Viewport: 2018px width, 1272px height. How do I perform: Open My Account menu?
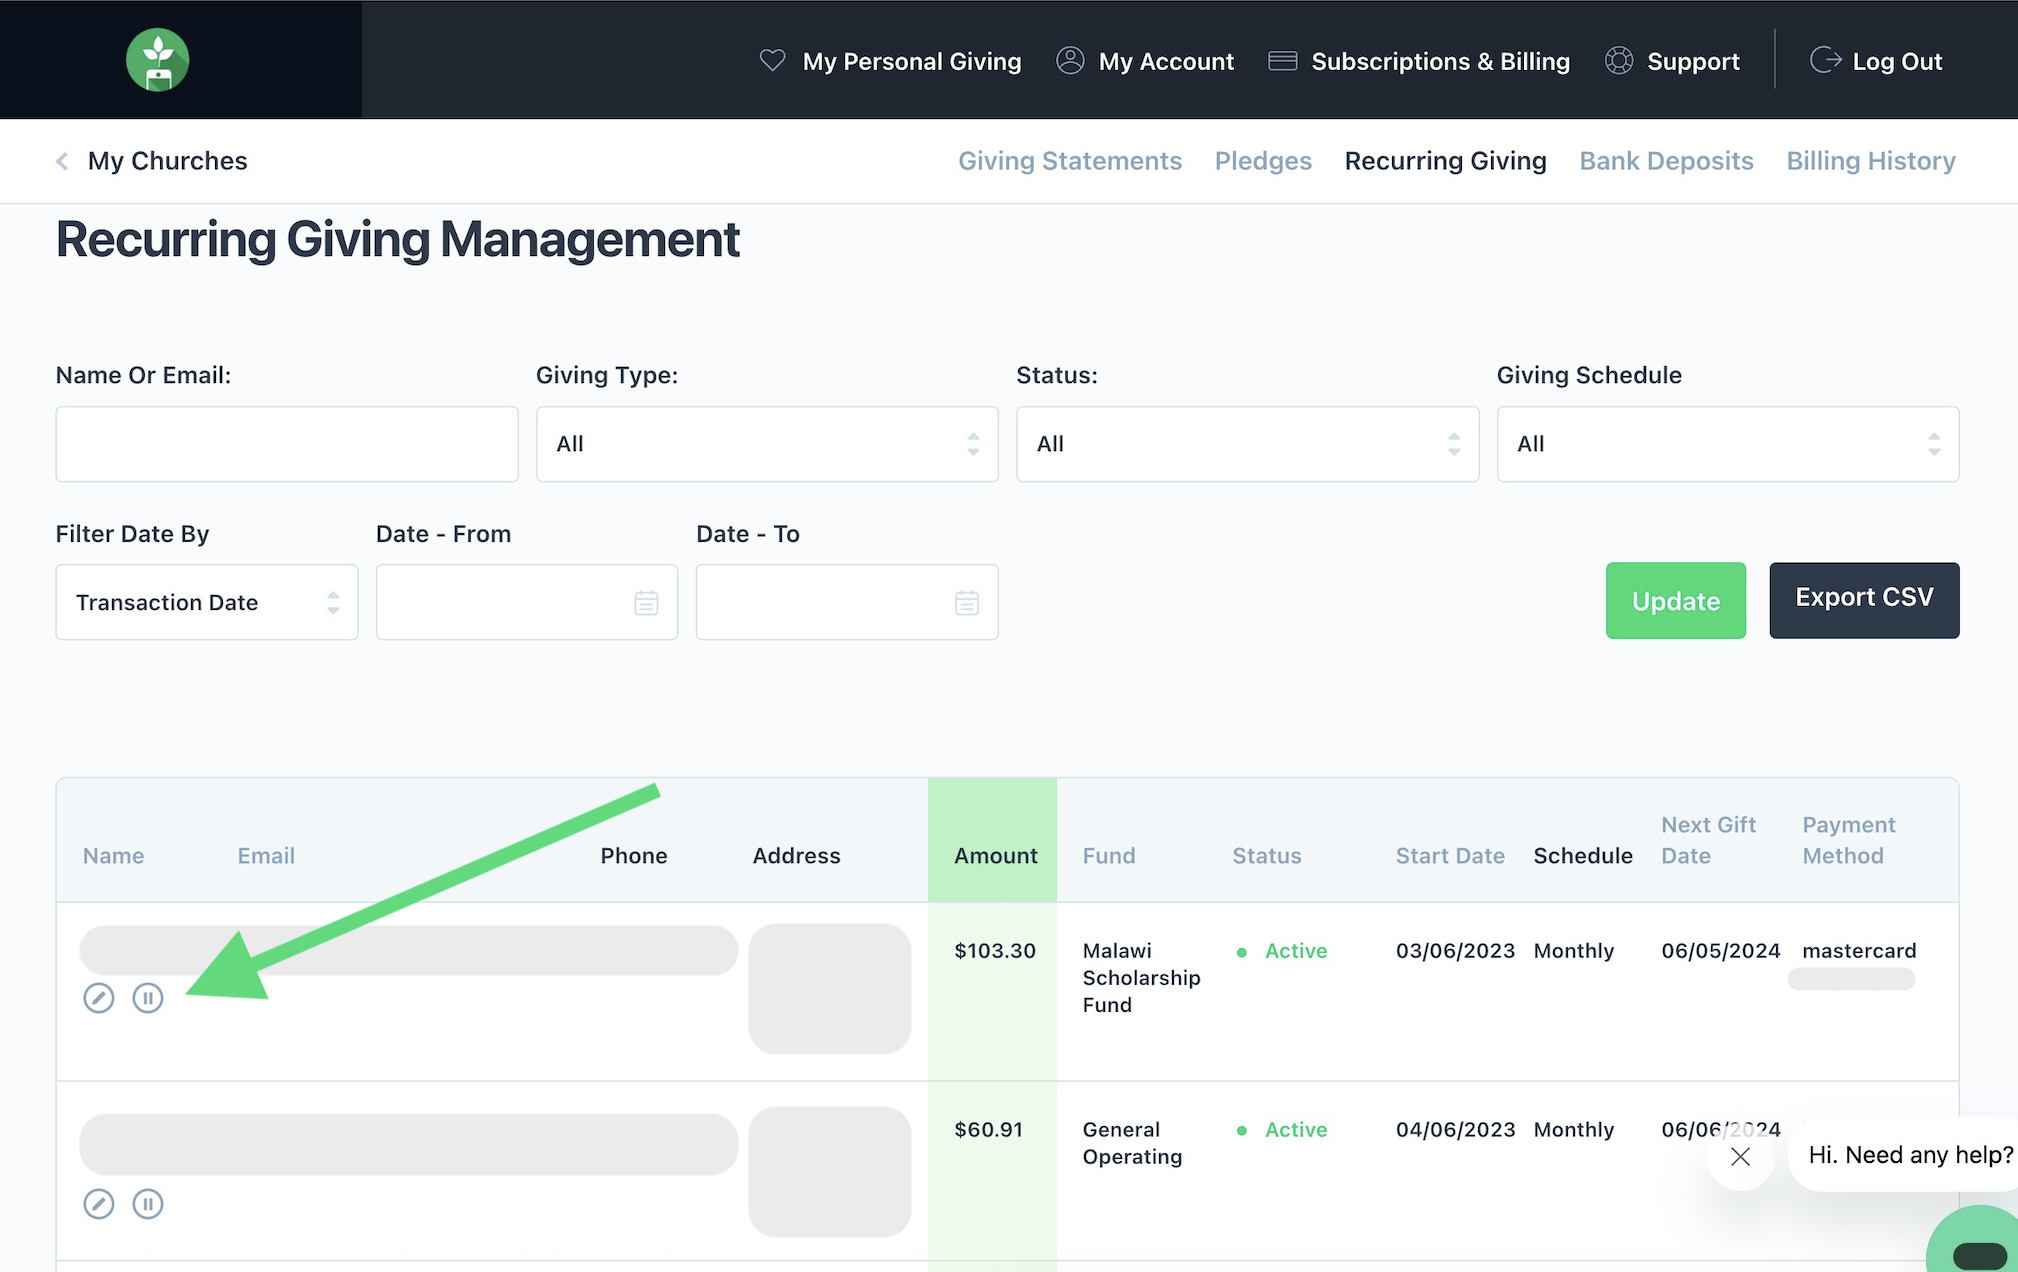1166,61
